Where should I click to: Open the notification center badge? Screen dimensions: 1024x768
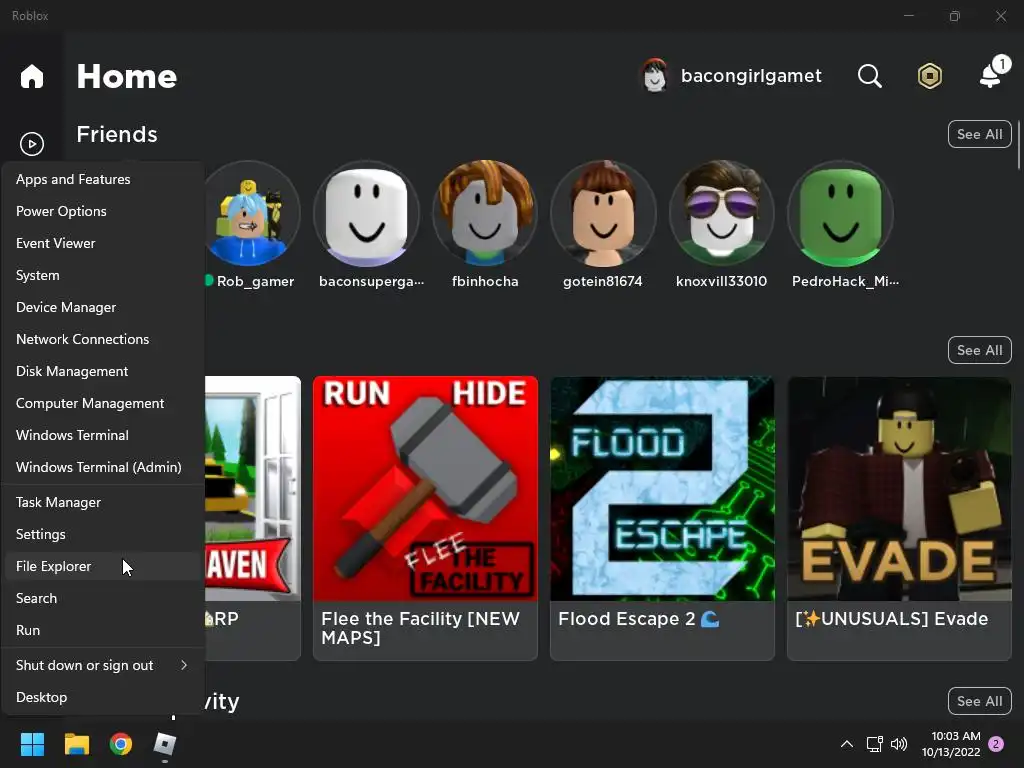pyautogui.click(x=996, y=744)
